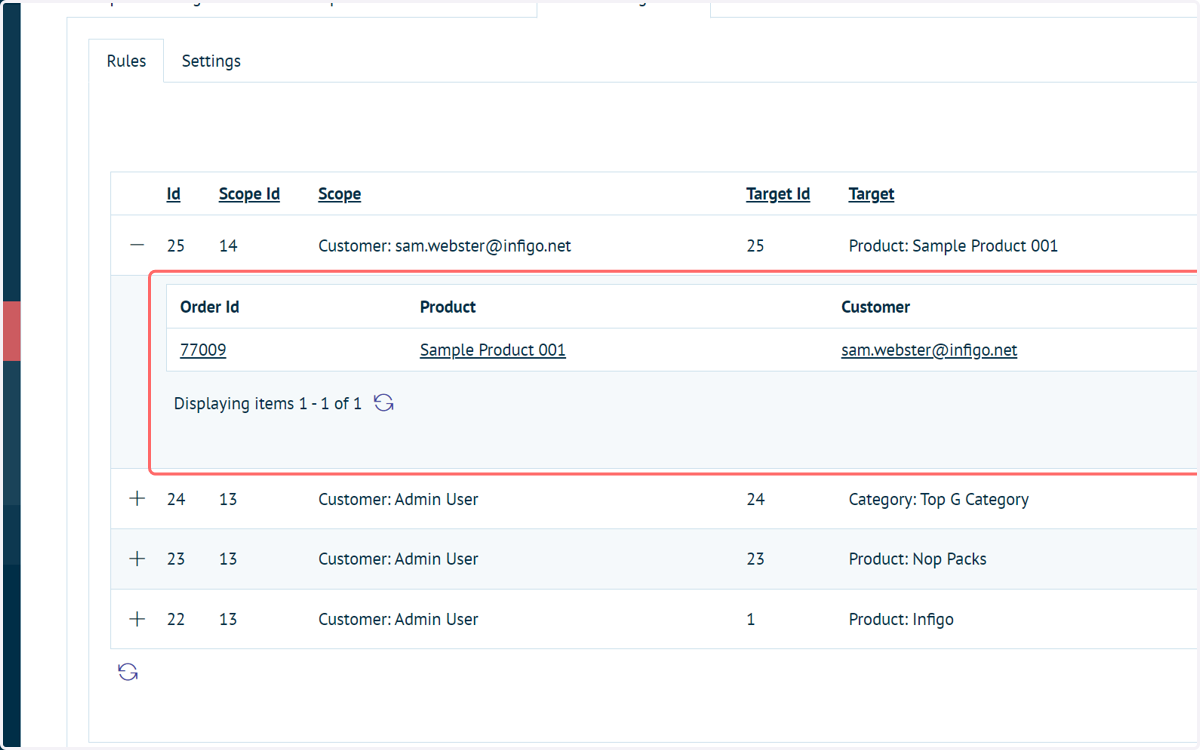Screen dimensions: 1200x750
Task: Select Scope Id 13 in row 23
Action: click(x=228, y=559)
